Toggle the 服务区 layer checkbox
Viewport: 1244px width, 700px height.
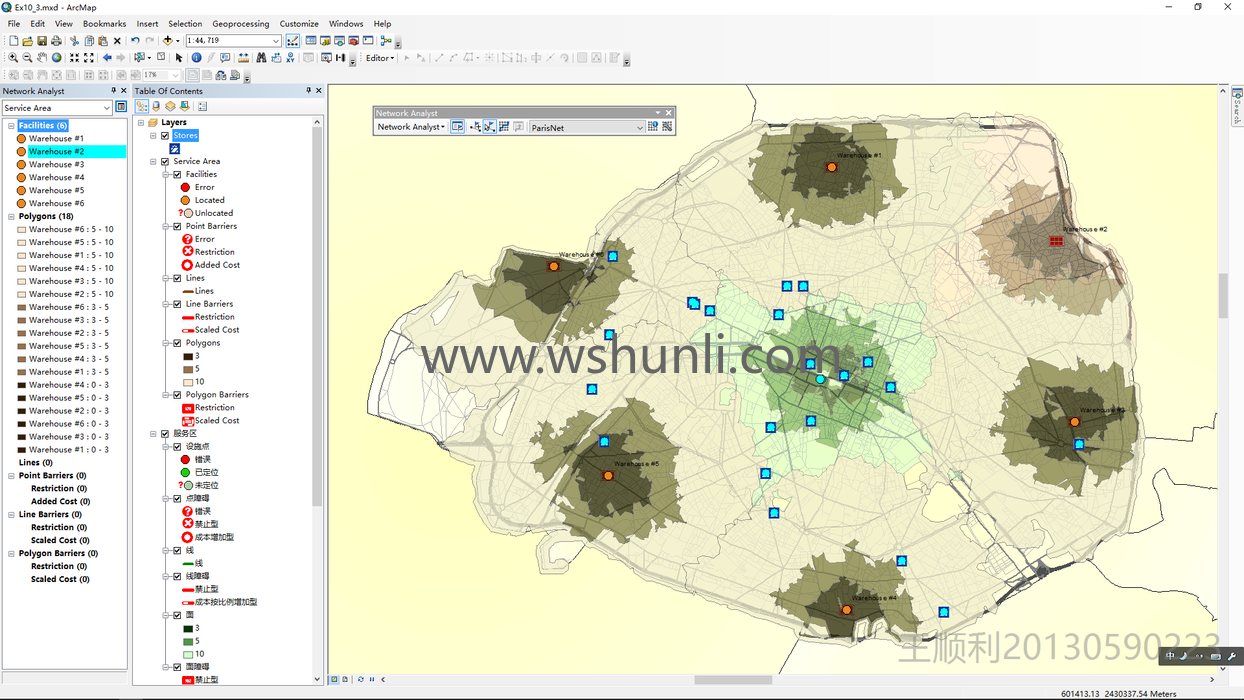click(166, 435)
